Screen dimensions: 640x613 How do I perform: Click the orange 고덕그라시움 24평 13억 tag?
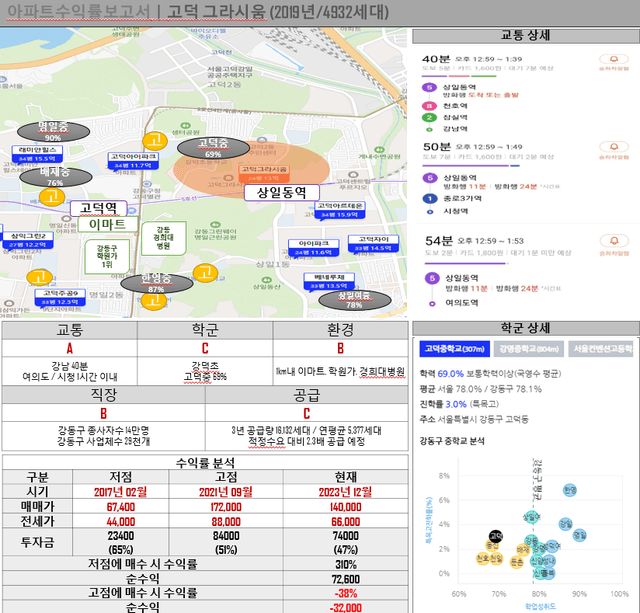264,174
